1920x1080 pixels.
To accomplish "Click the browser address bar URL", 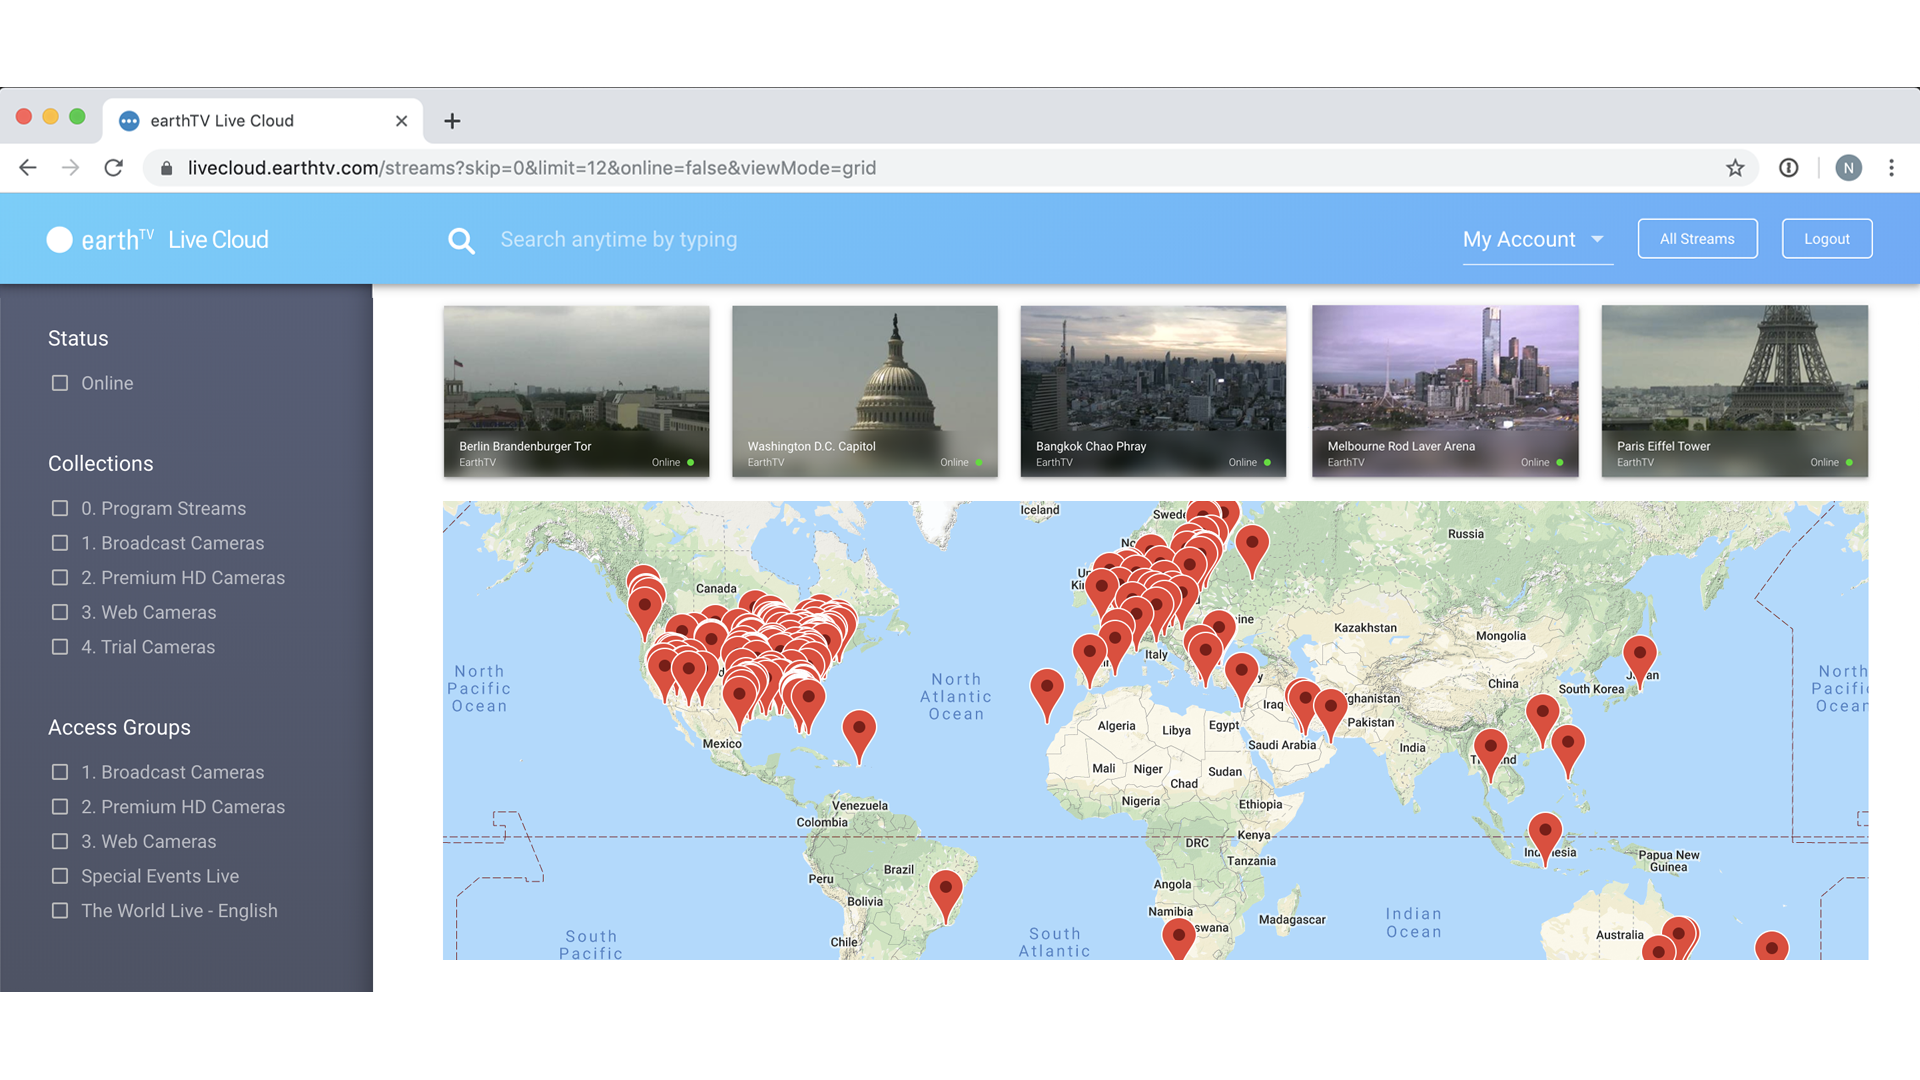I will pyautogui.click(x=532, y=168).
